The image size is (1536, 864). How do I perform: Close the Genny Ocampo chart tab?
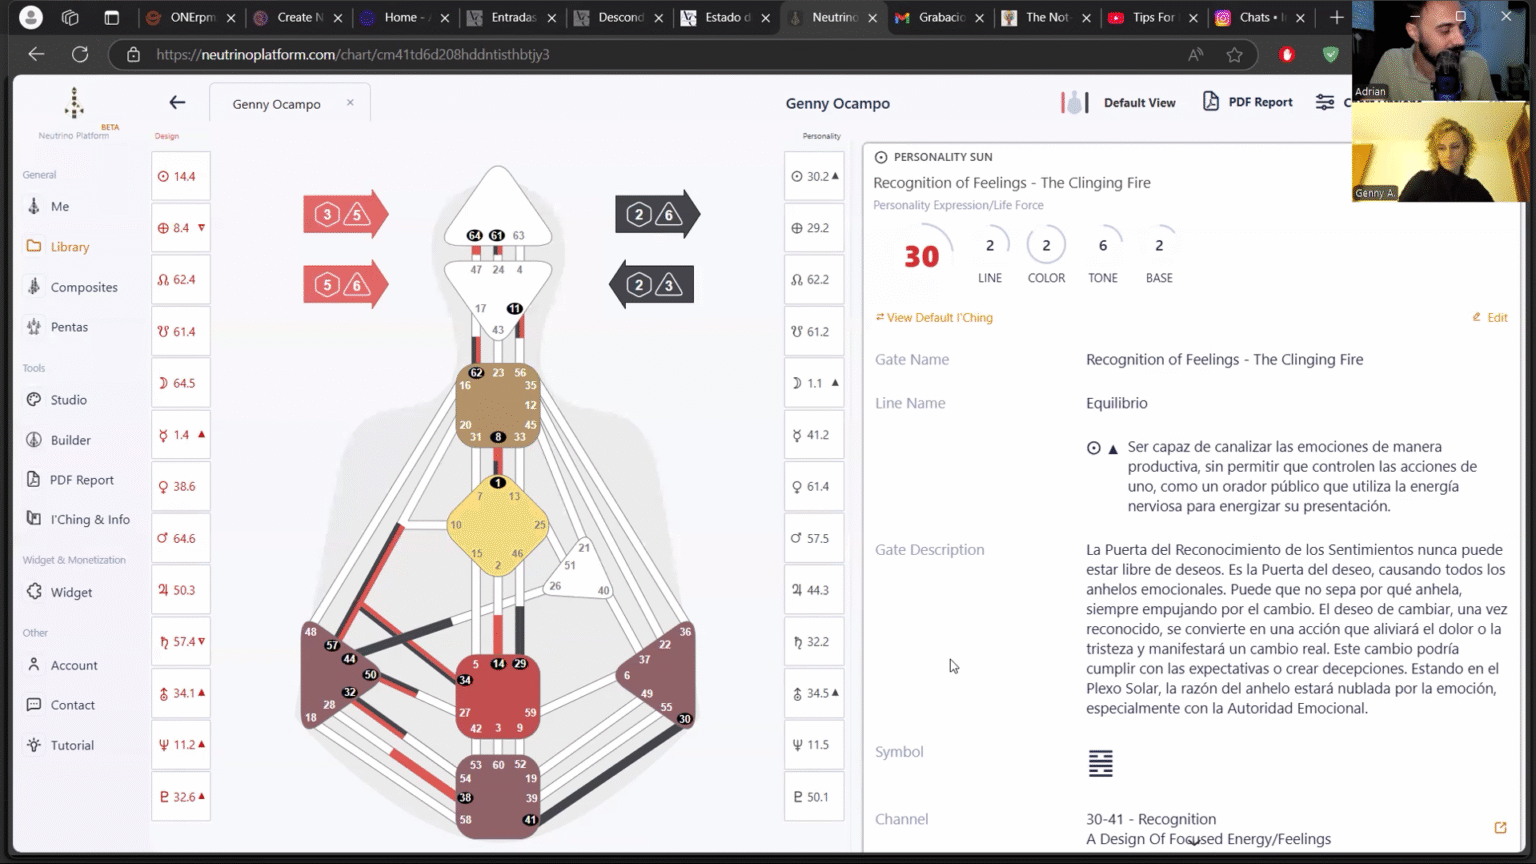350,102
